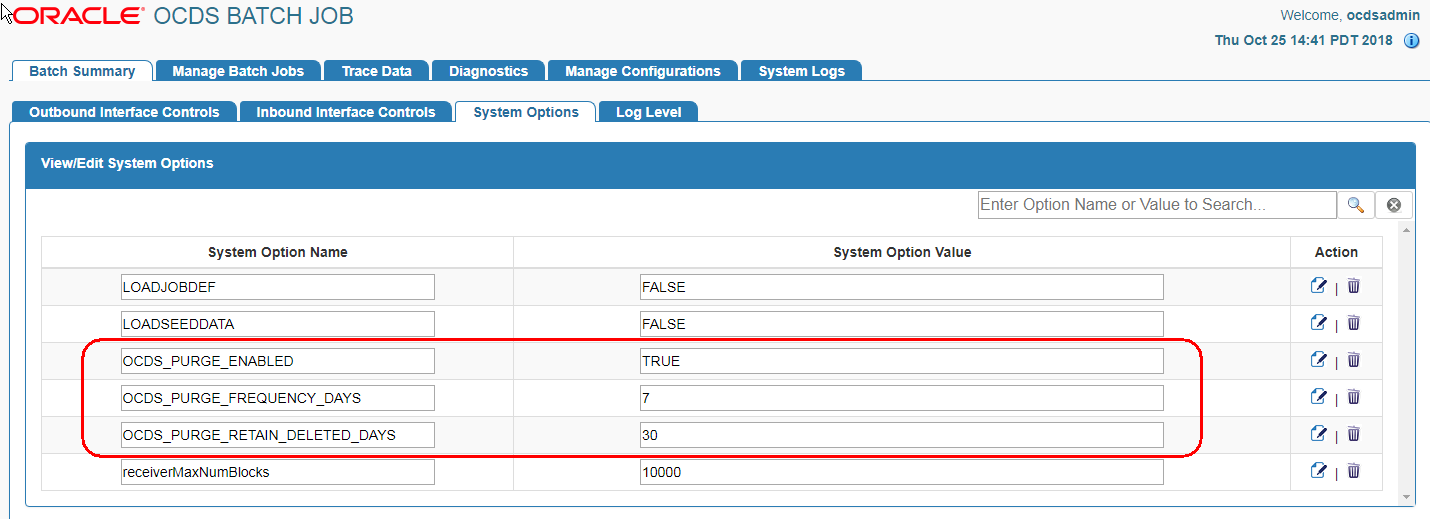Click the table scrollbar up arrow
This screenshot has width=1430, height=519.
[x=1408, y=231]
